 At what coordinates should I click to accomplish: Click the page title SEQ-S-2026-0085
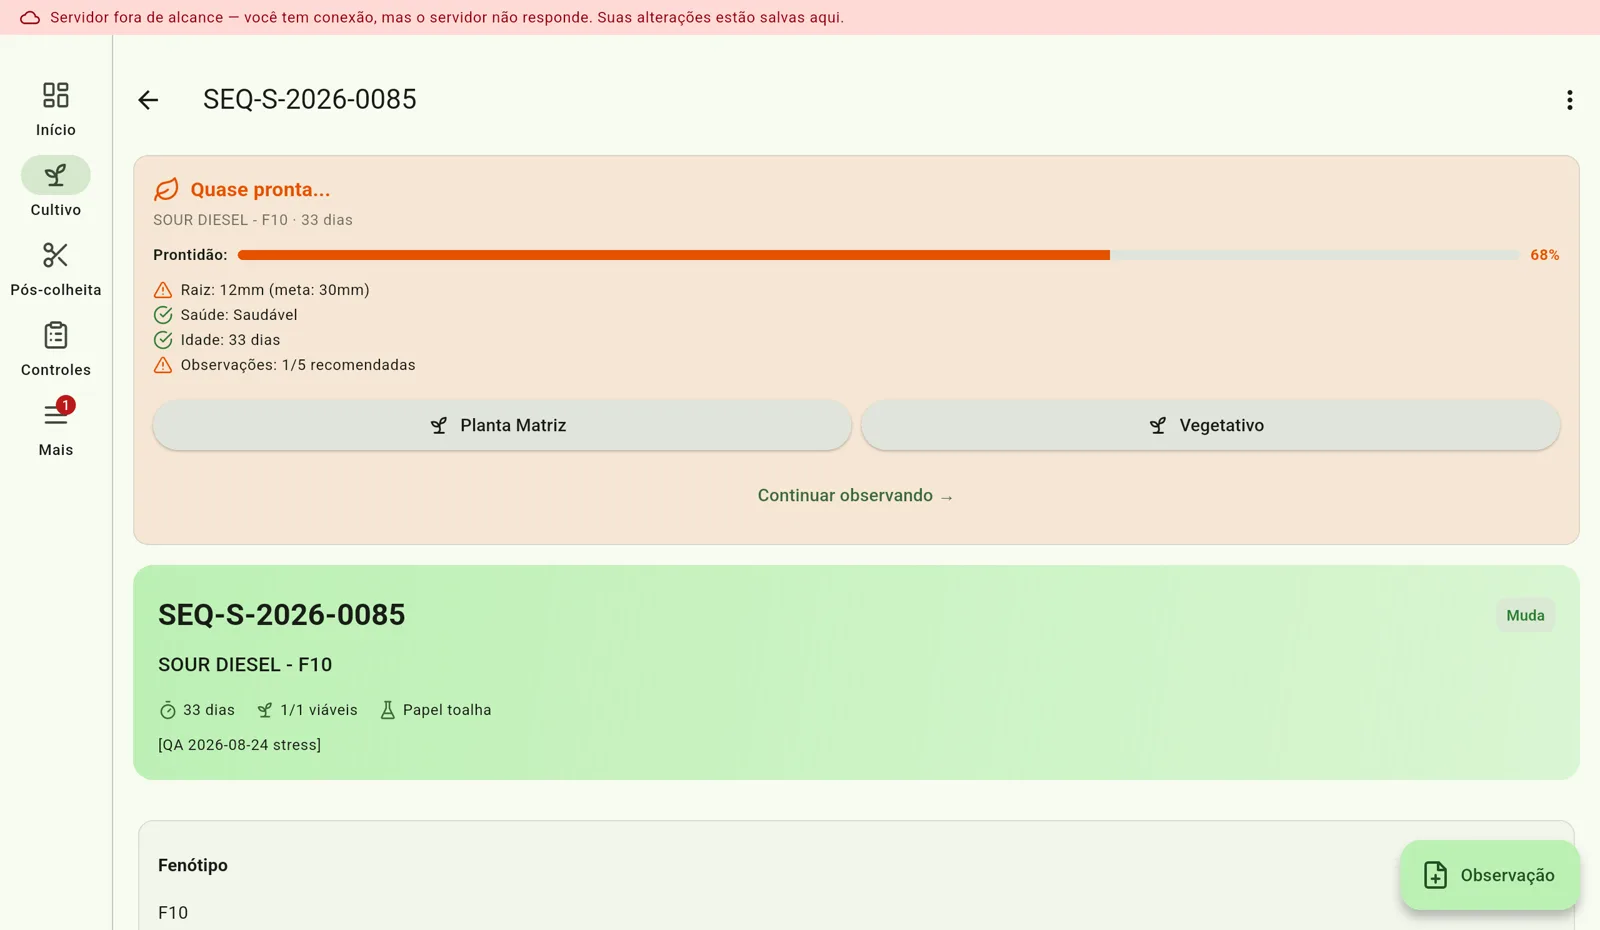[x=310, y=100]
